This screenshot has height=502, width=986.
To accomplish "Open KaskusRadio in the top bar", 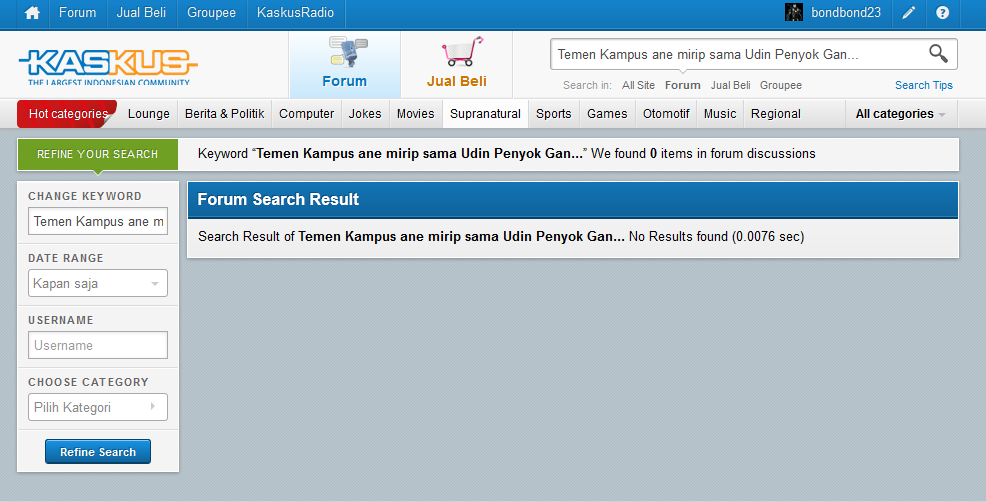I will click(x=296, y=13).
